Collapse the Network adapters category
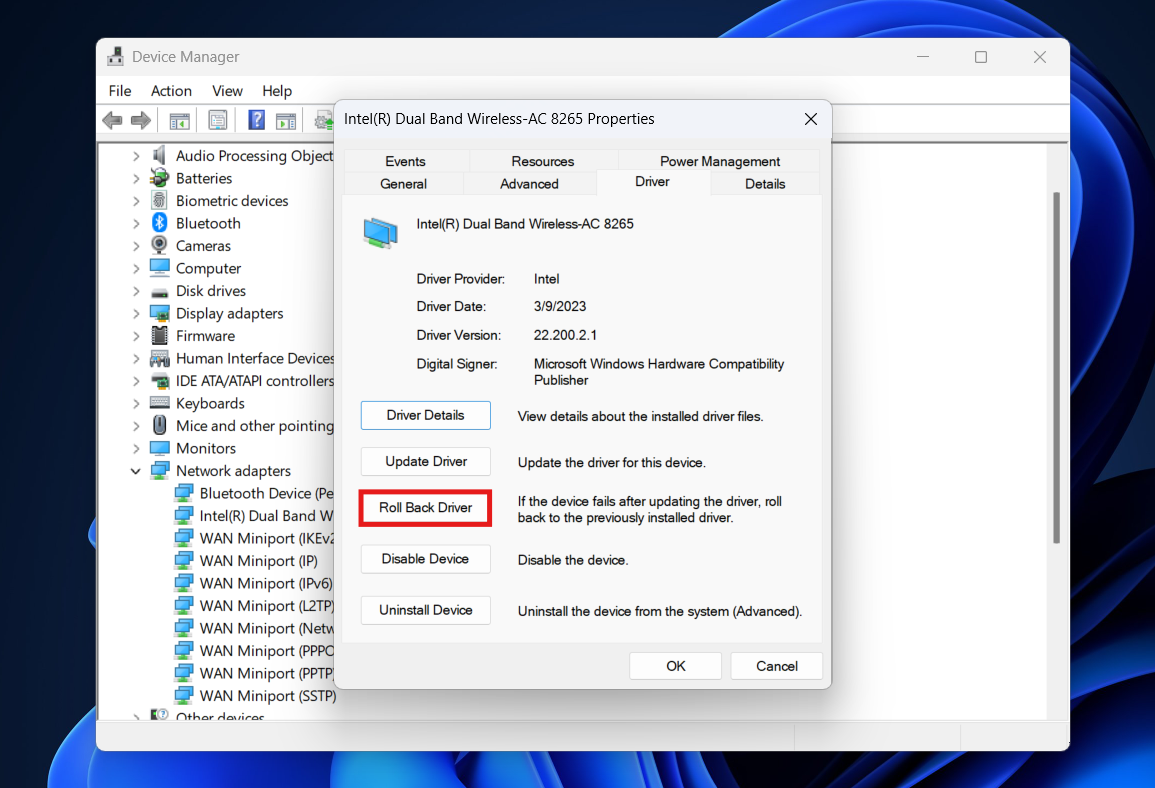 [136, 470]
